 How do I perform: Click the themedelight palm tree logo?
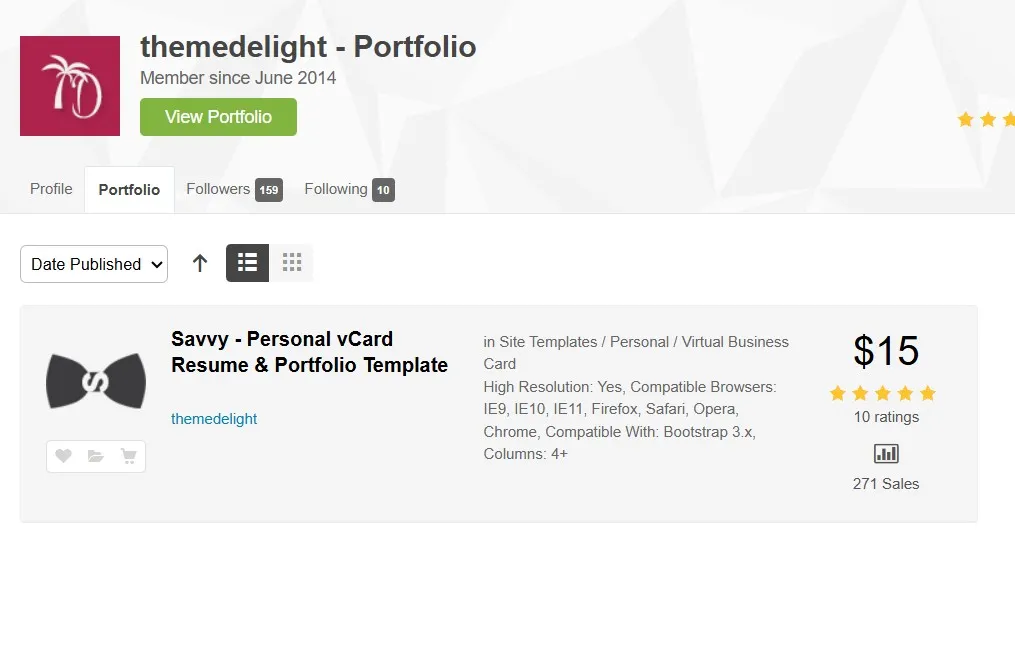(x=70, y=86)
